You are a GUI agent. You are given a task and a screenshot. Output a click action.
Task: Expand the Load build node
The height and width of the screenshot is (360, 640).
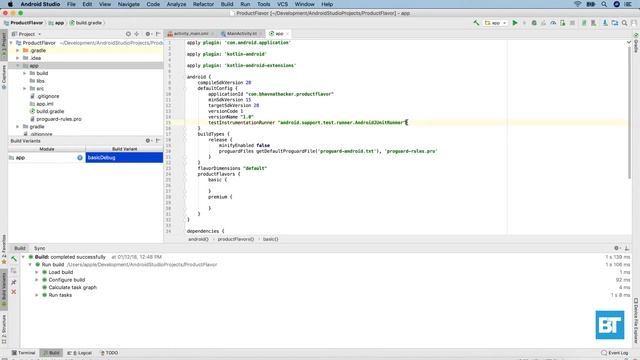tap(37, 272)
